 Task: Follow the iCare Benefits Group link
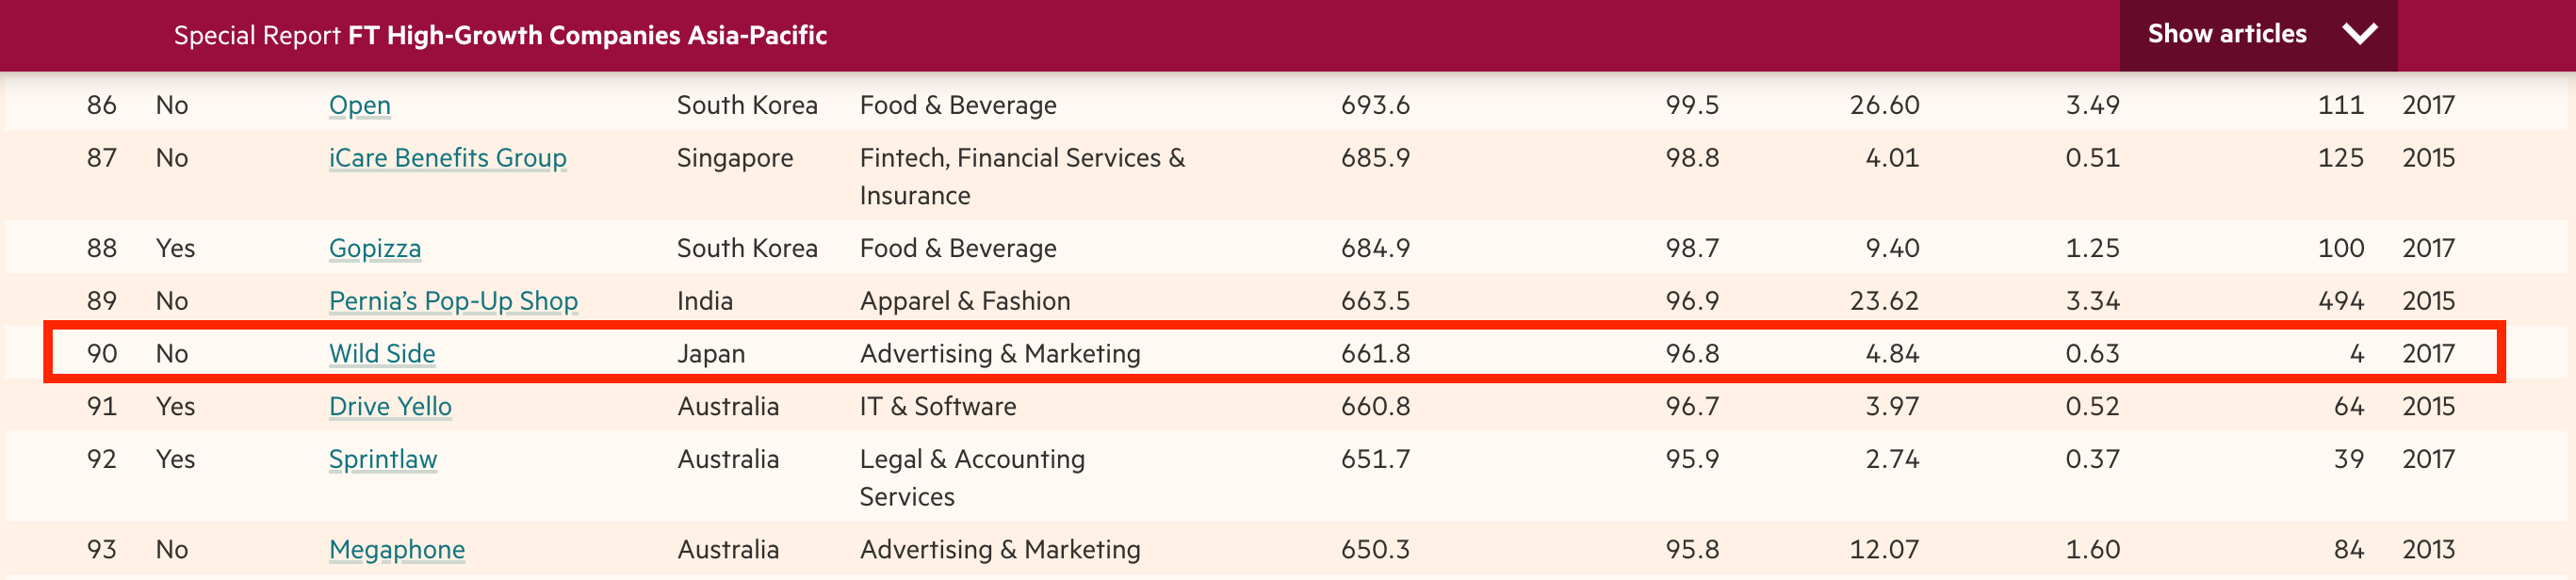(447, 158)
